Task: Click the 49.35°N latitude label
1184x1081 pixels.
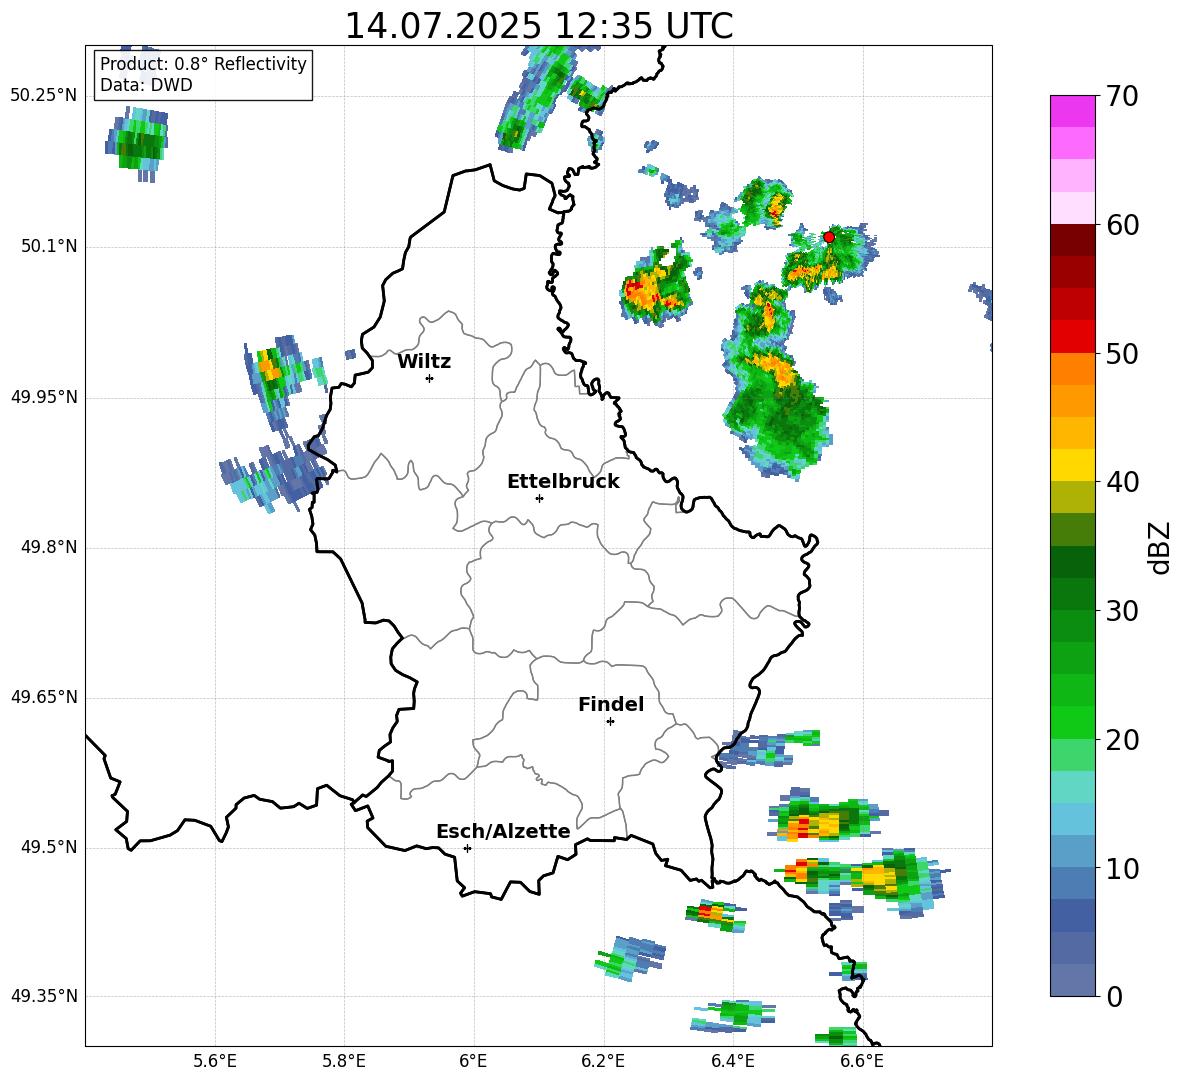Action: point(44,996)
